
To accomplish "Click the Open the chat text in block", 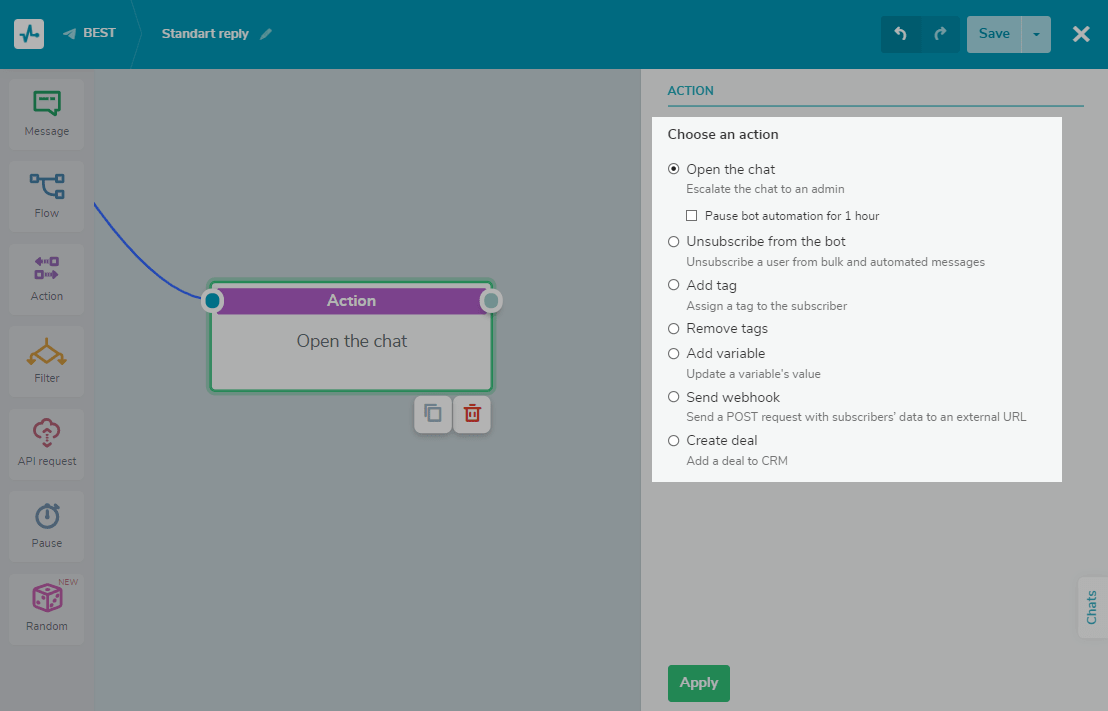I will 352,341.
